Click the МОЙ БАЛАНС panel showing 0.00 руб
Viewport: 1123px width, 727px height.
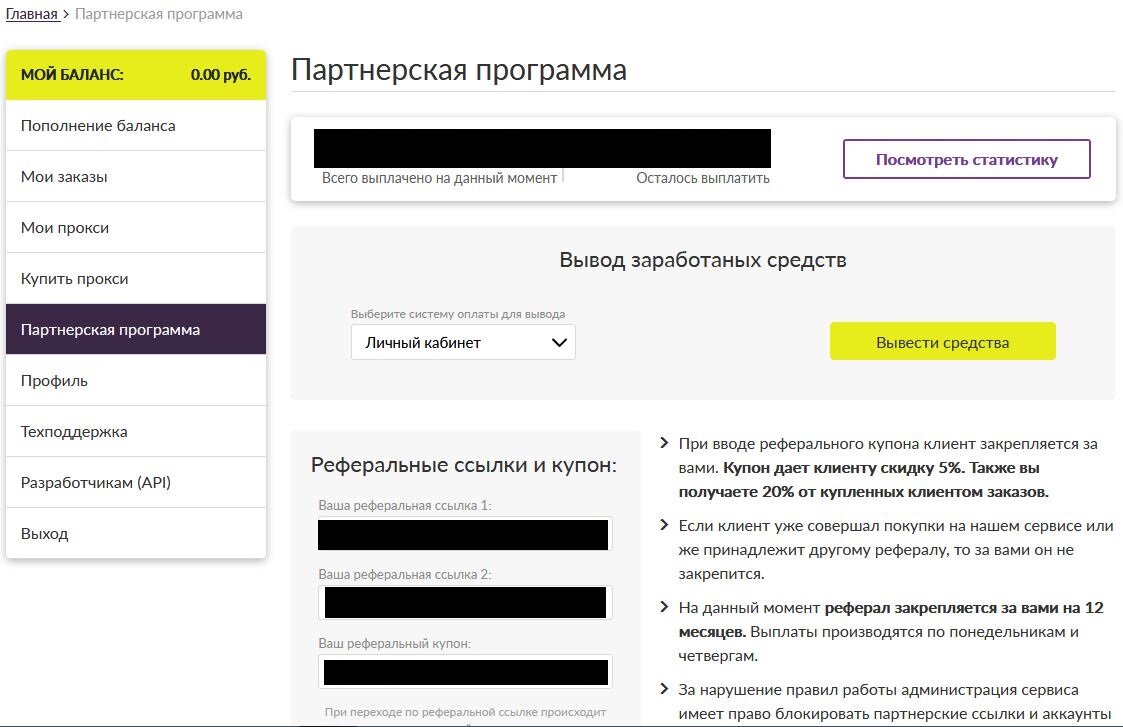click(136, 75)
